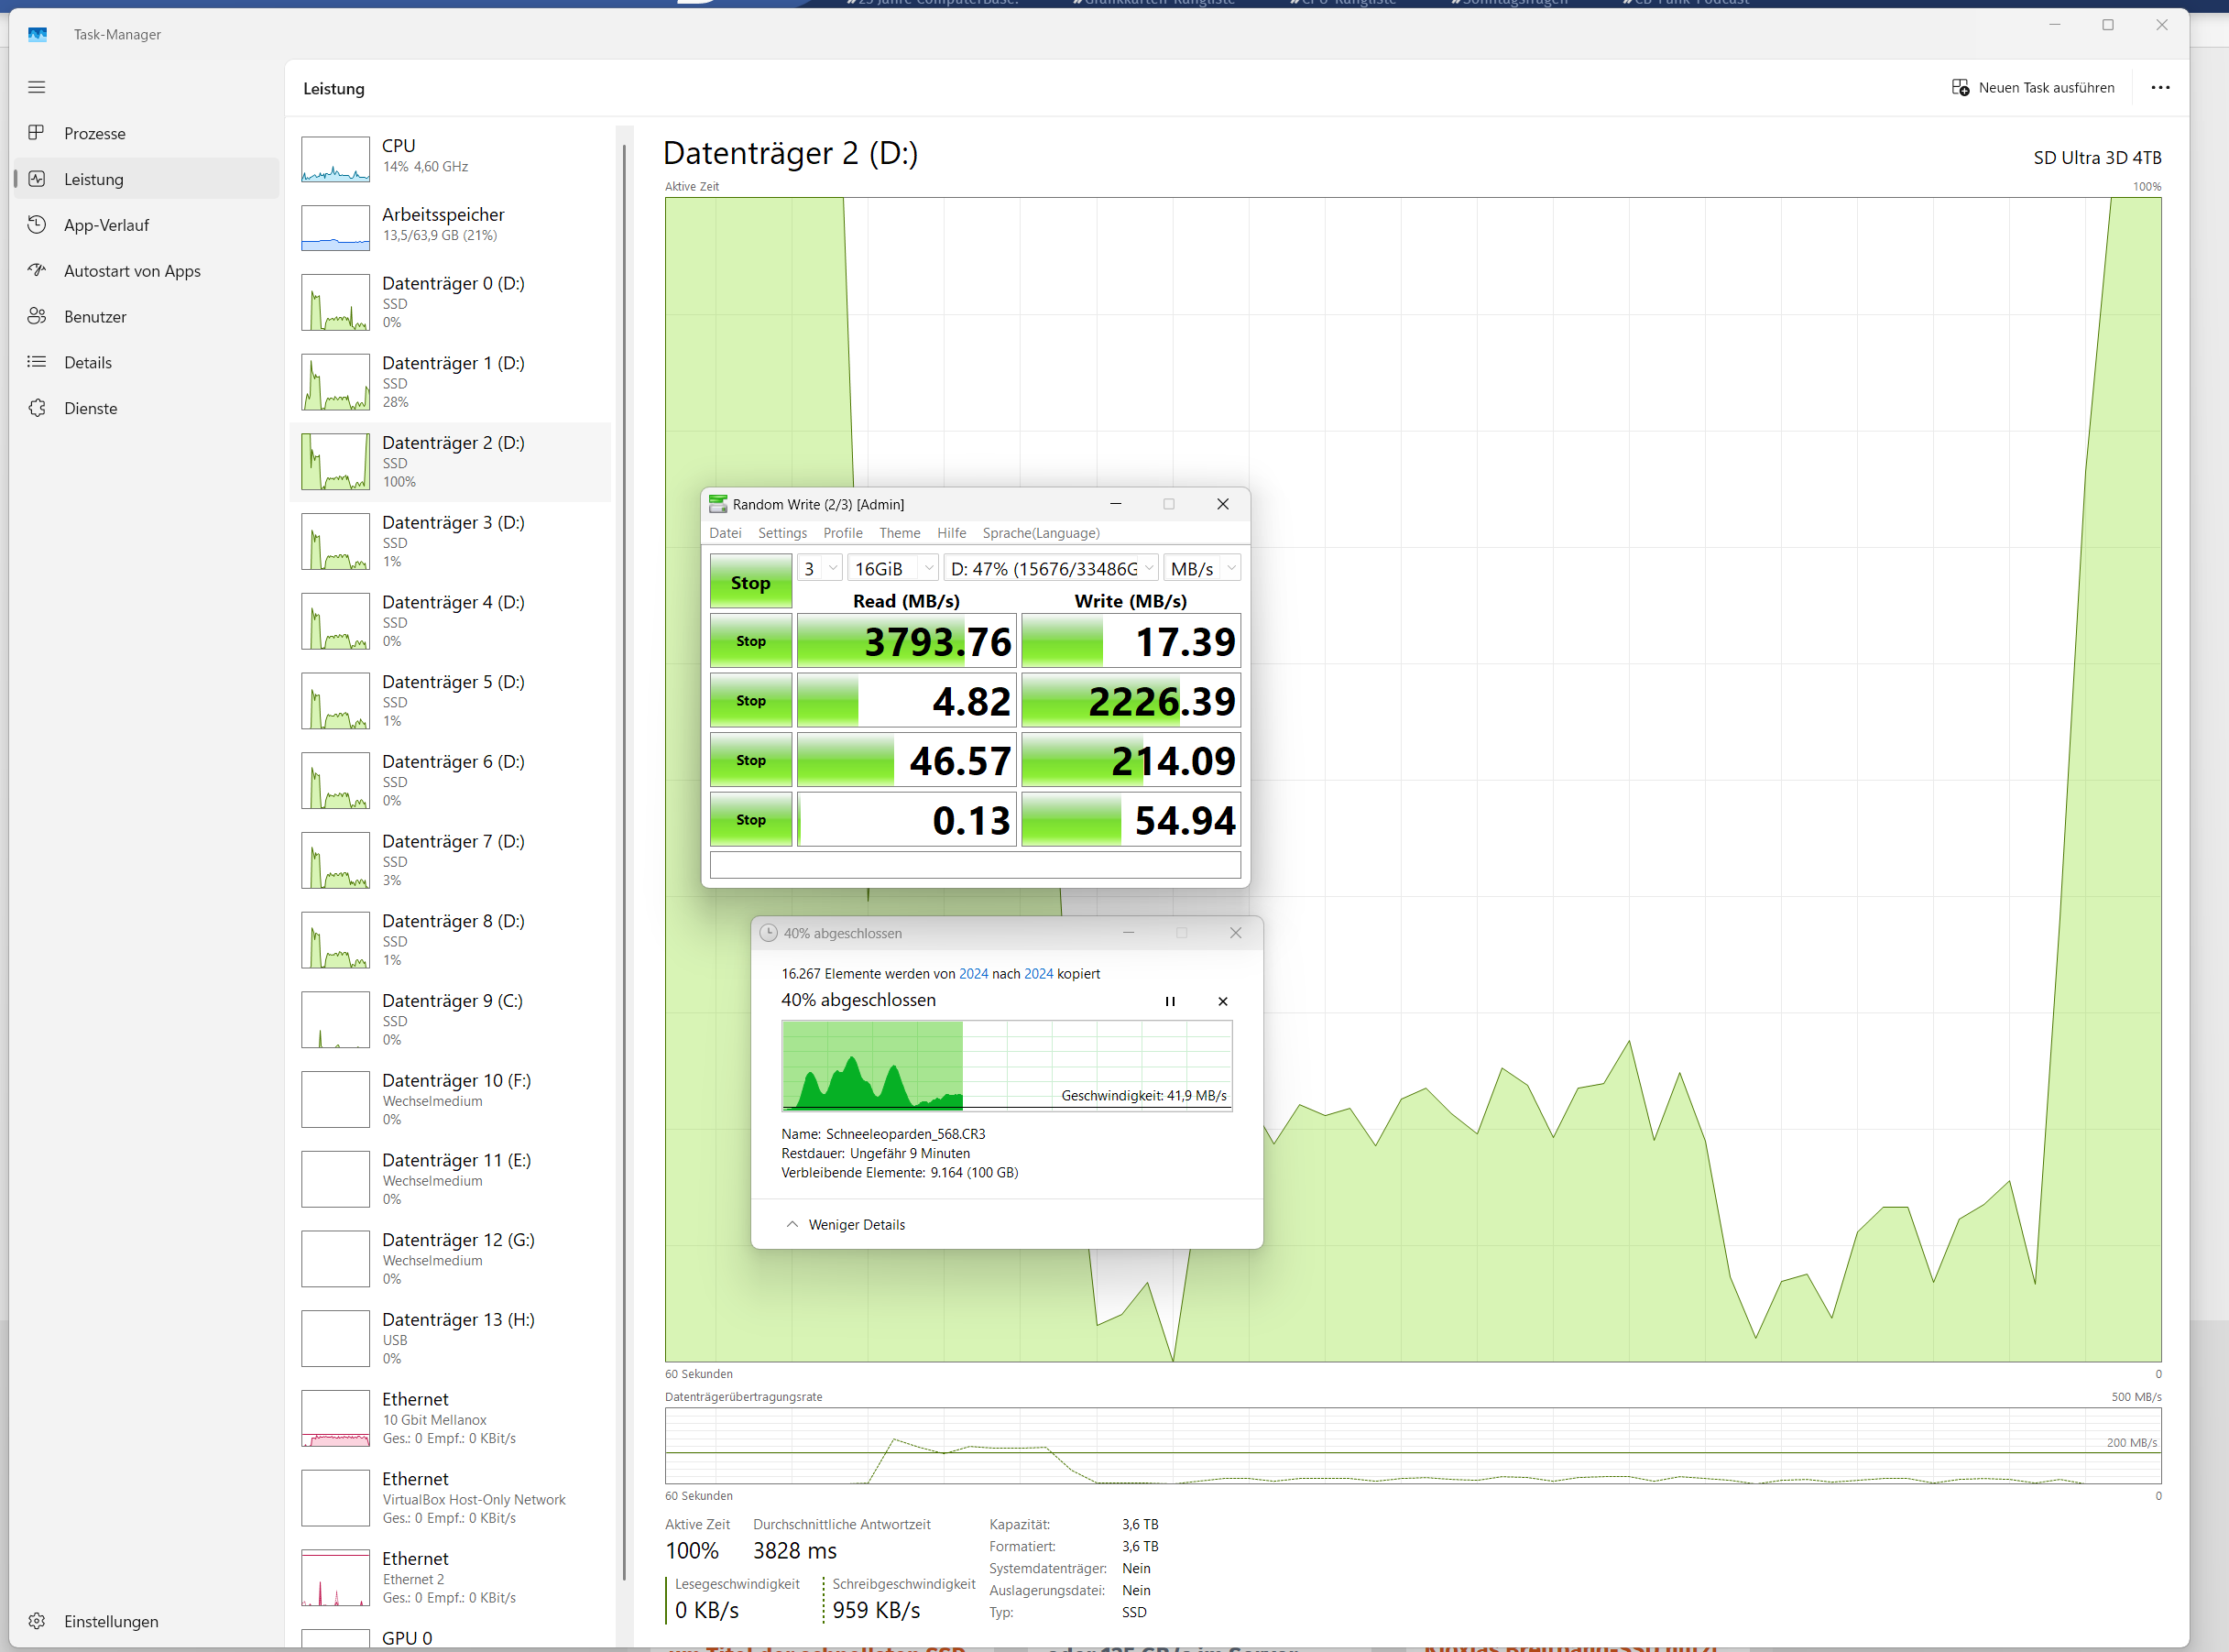Collapse Weniger Details in copy dialog
The image size is (2229, 1652).
pyautogui.click(x=846, y=1224)
